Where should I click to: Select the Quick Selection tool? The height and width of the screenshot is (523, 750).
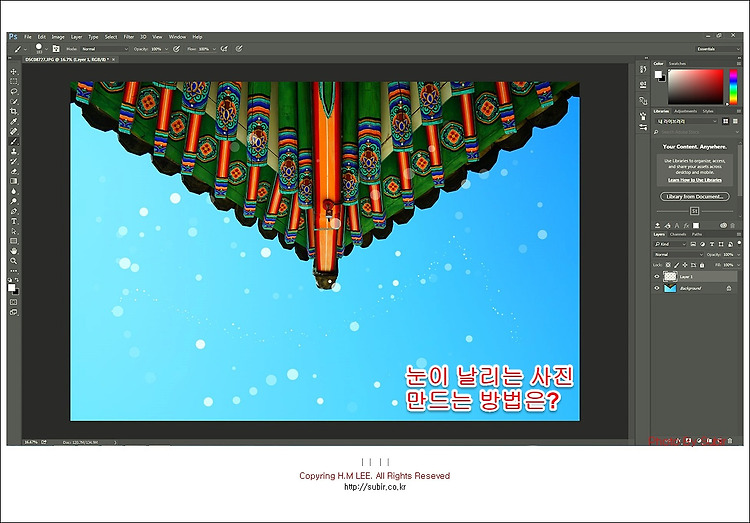tap(14, 101)
